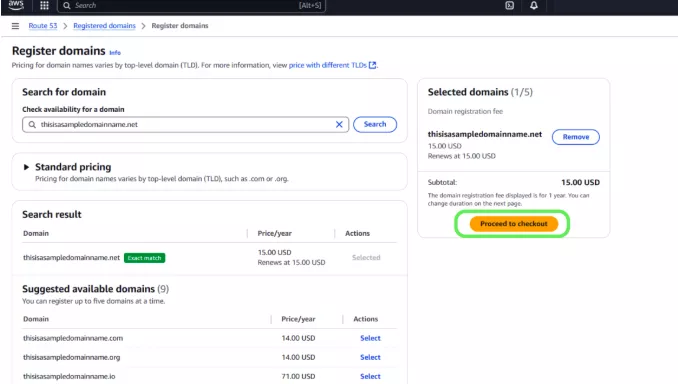Viewport: 678px width, 384px height.
Task: Select thisisasampledomainname.org domain
Action: [370, 357]
